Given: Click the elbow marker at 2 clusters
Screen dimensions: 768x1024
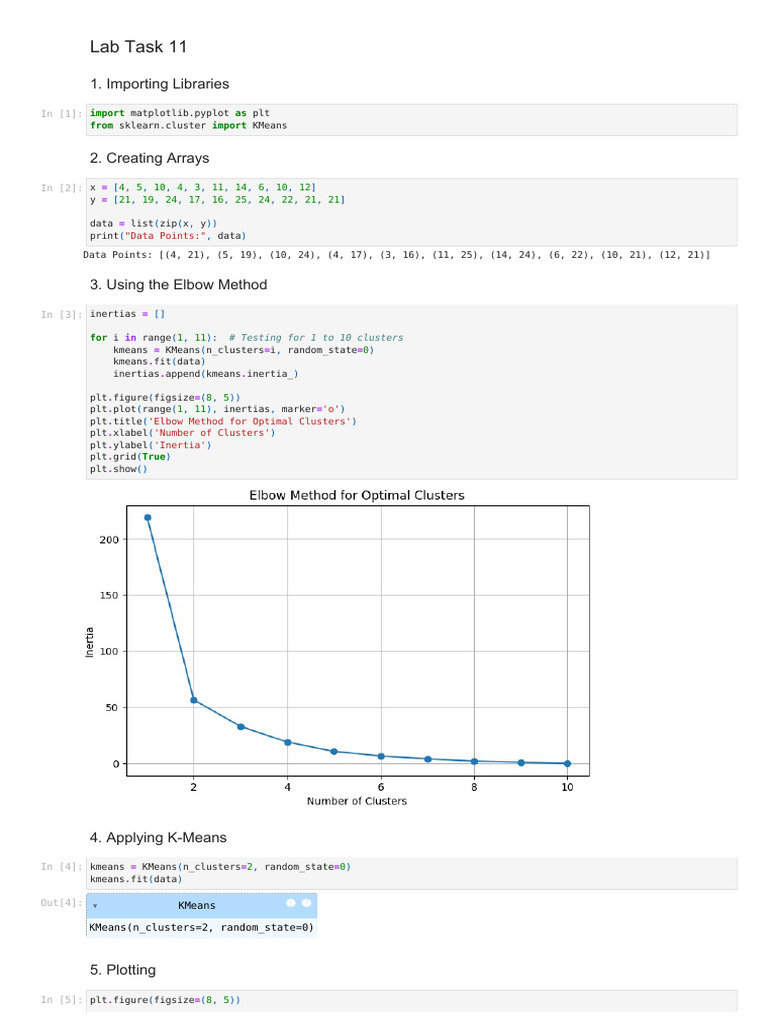Looking at the screenshot, I should pos(194,700).
